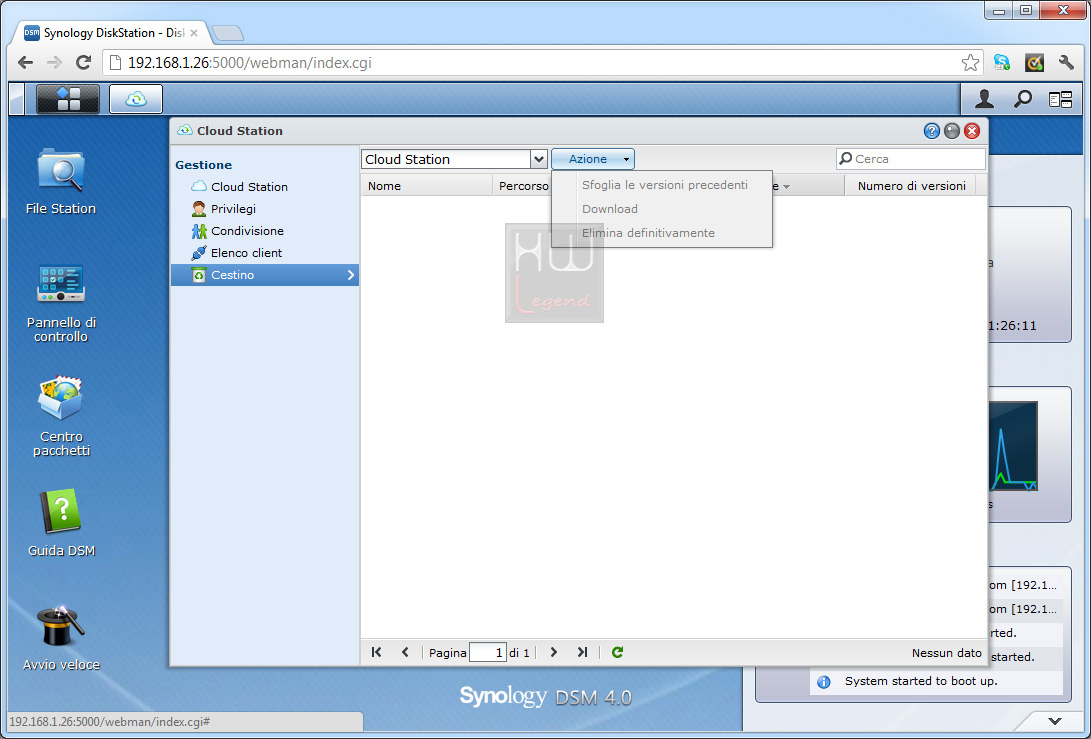Jump to last page arrow
Viewport: 1091px width, 739px height.
(x=582, y=652)
